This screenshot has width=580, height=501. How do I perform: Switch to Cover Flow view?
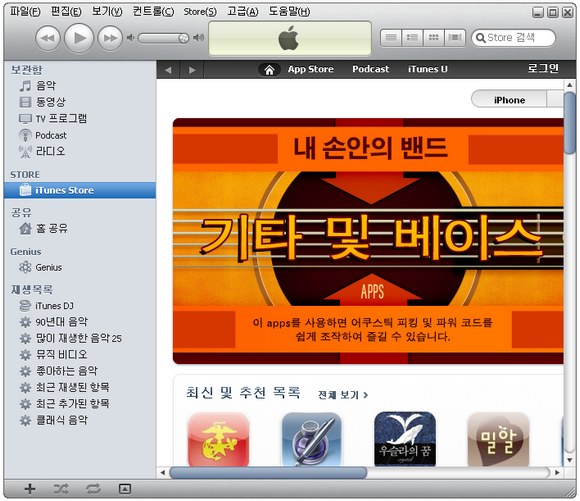point(455,38)
